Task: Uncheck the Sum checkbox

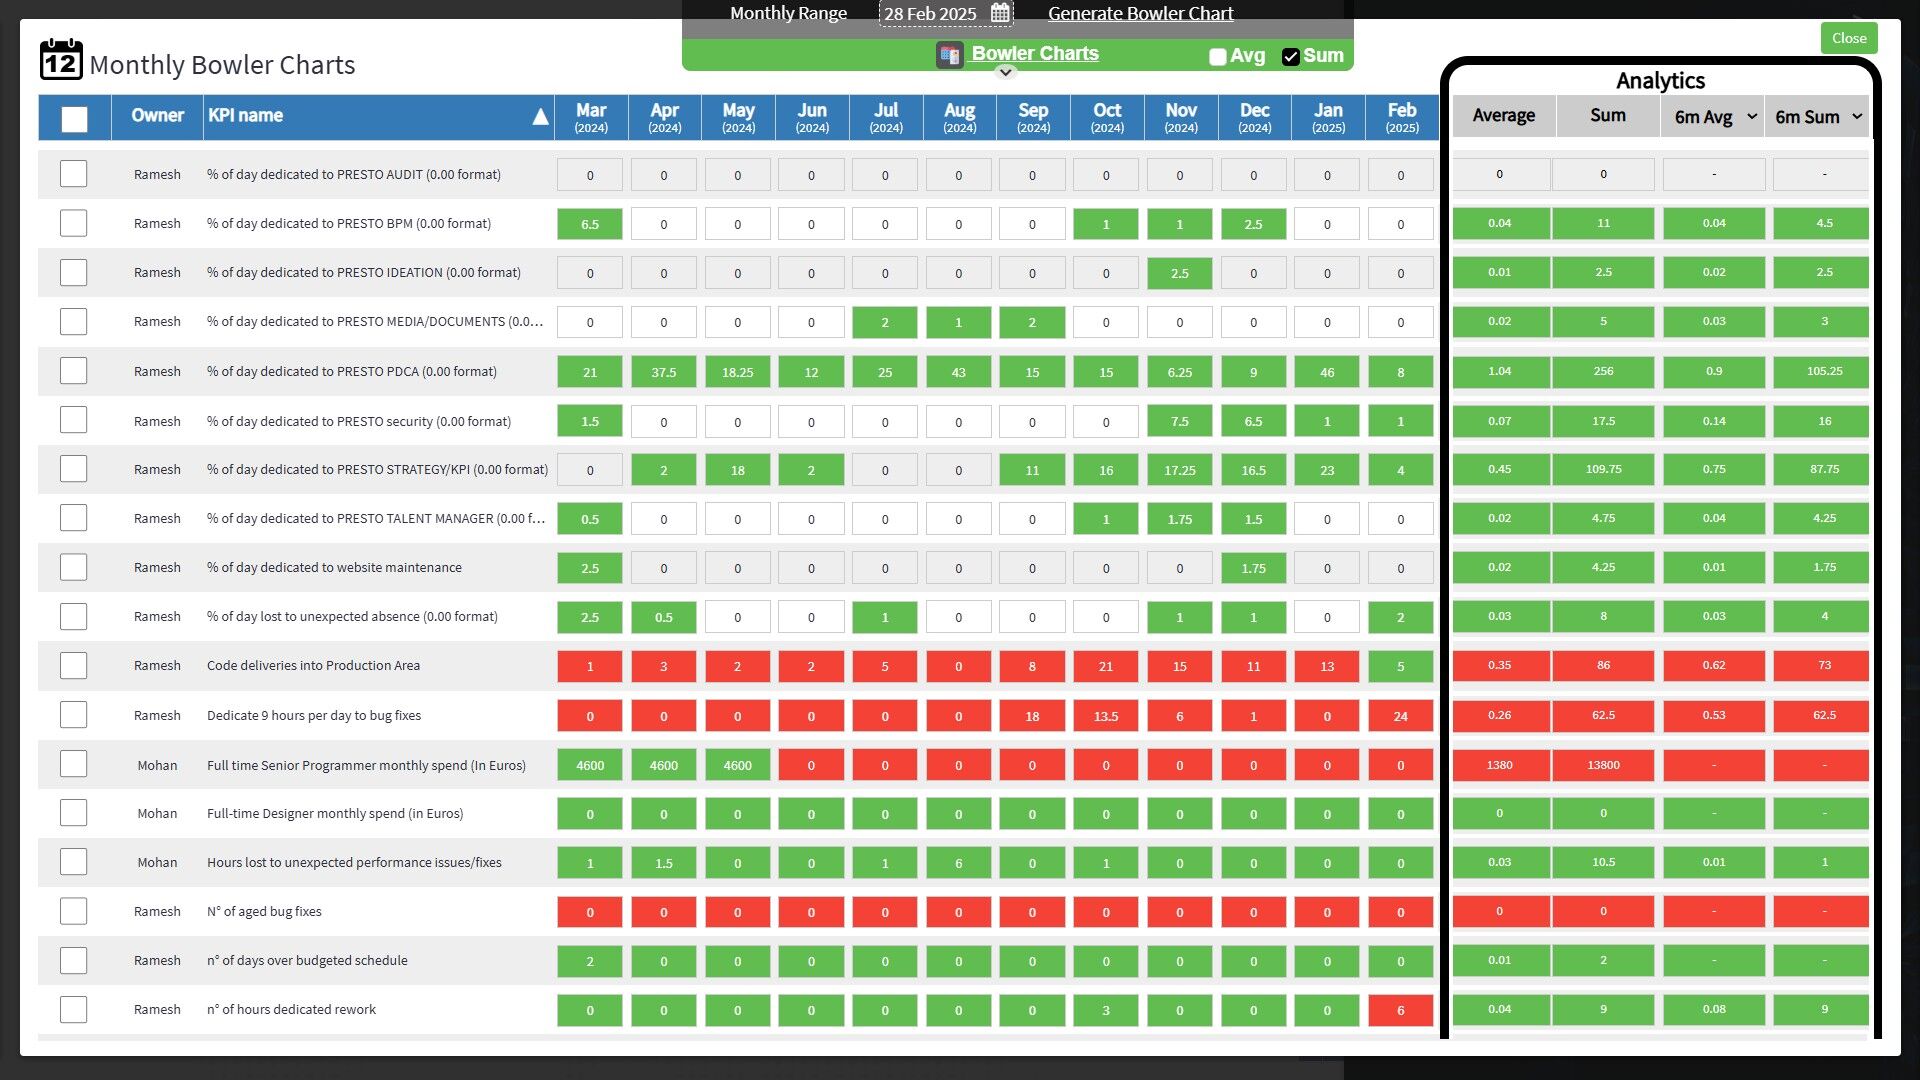Action: coord(1290,57)
